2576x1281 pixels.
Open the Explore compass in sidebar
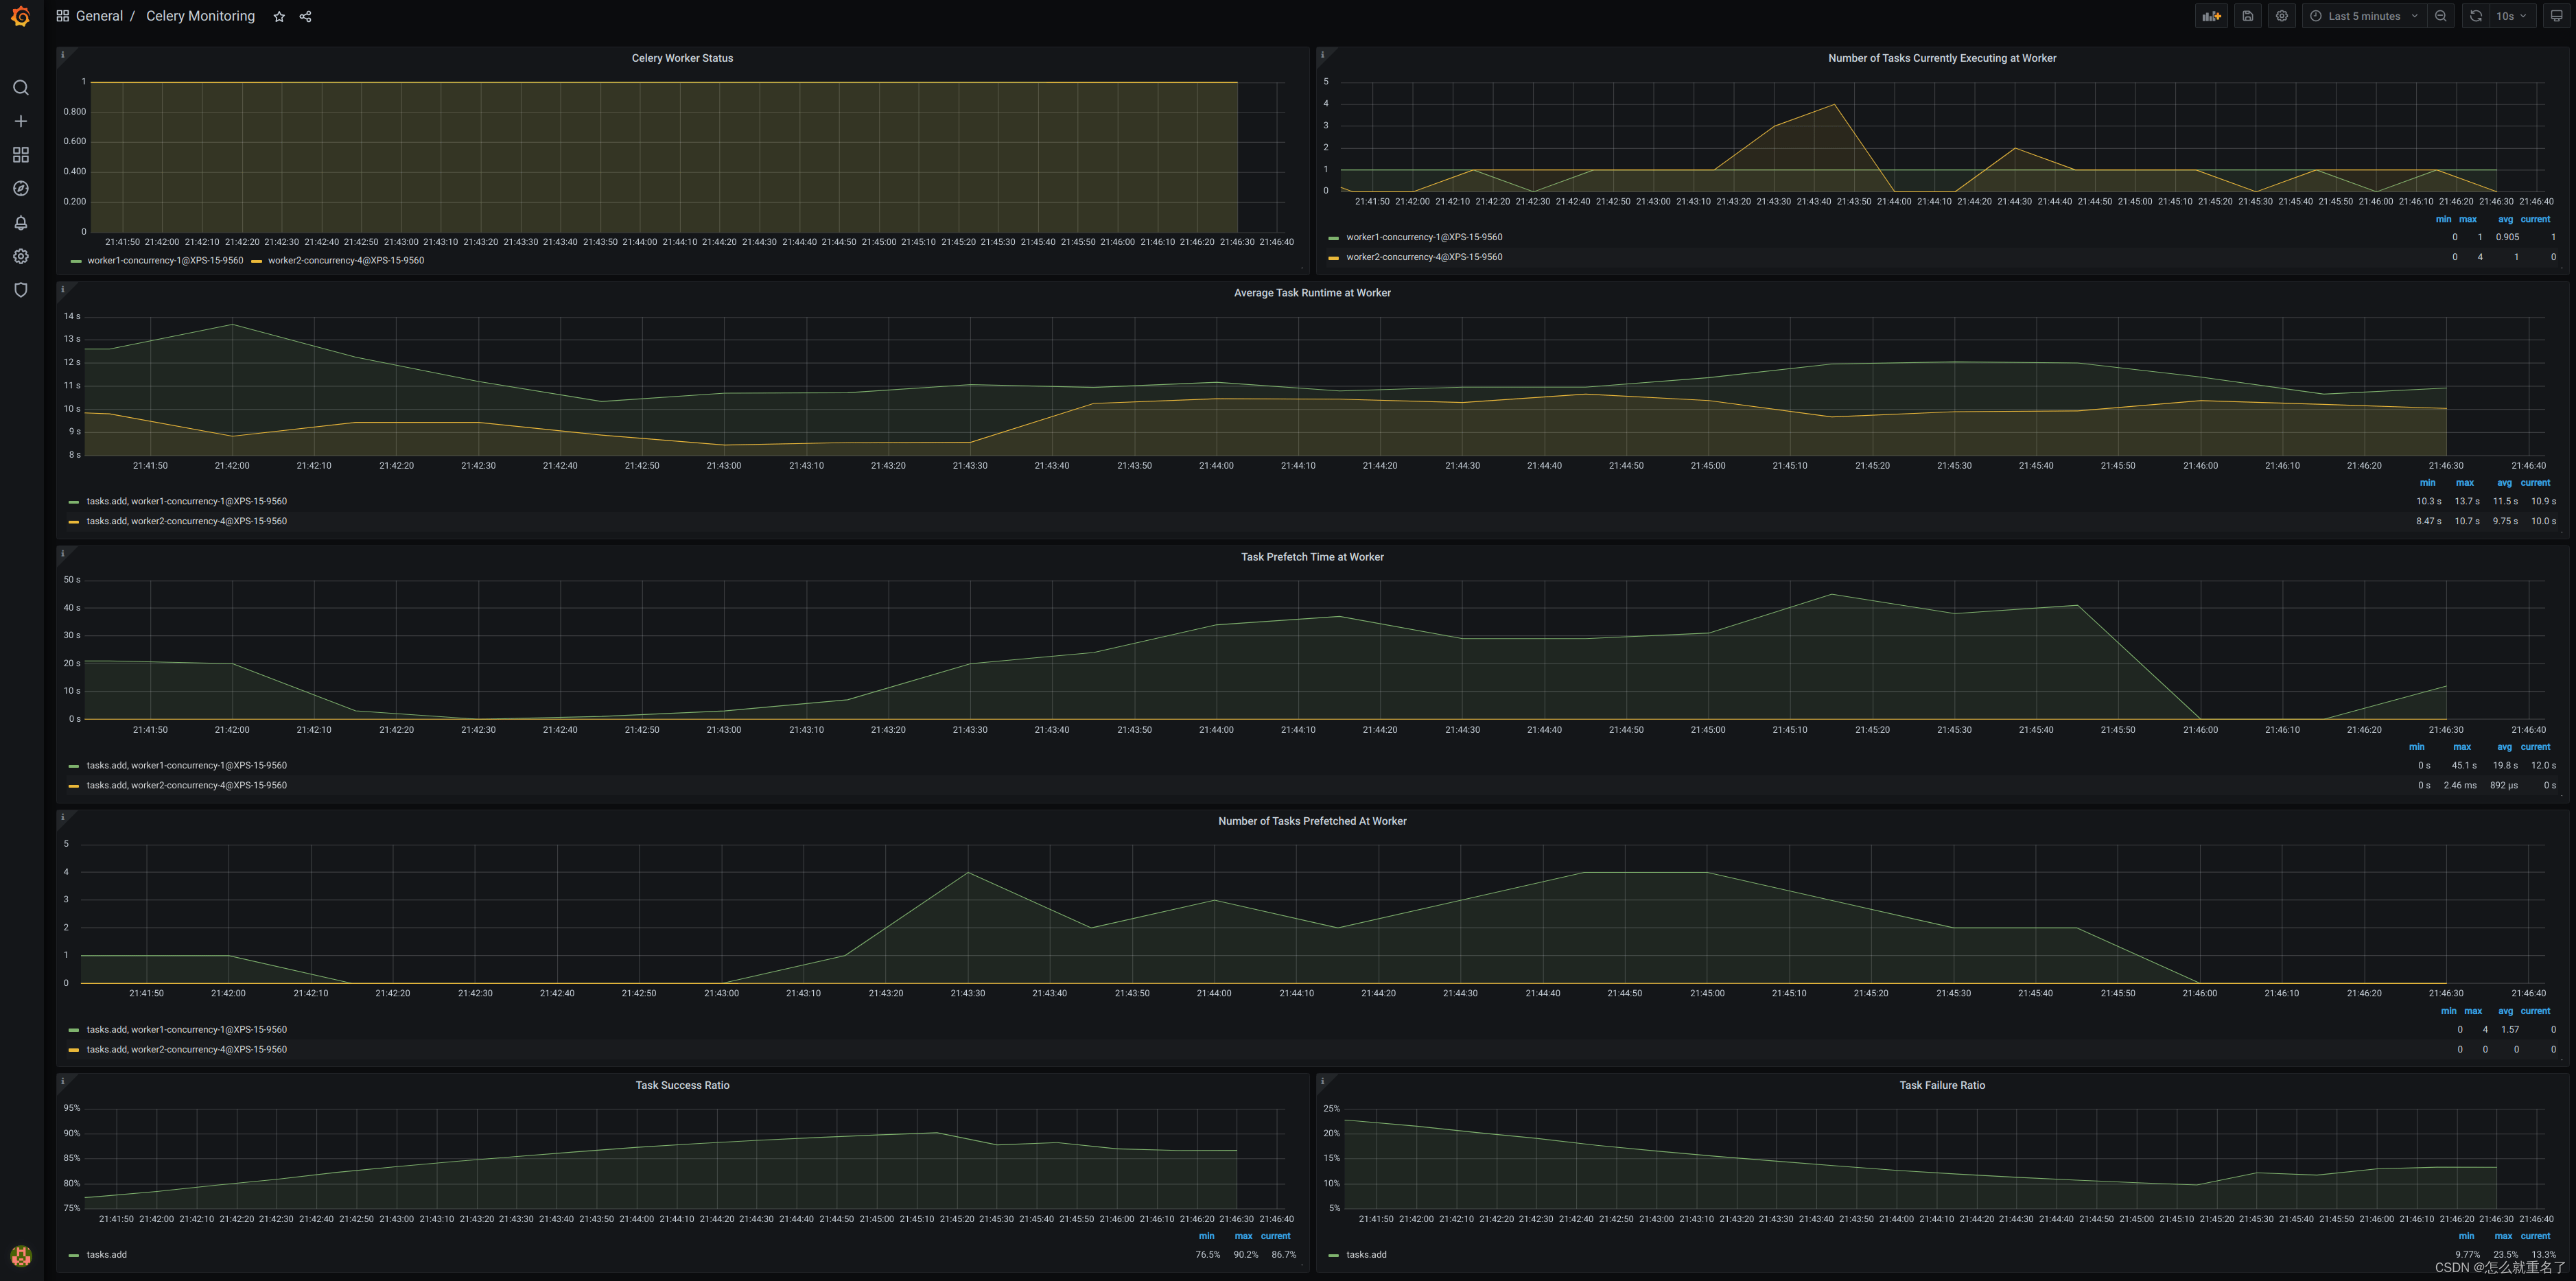click(20, 189)
